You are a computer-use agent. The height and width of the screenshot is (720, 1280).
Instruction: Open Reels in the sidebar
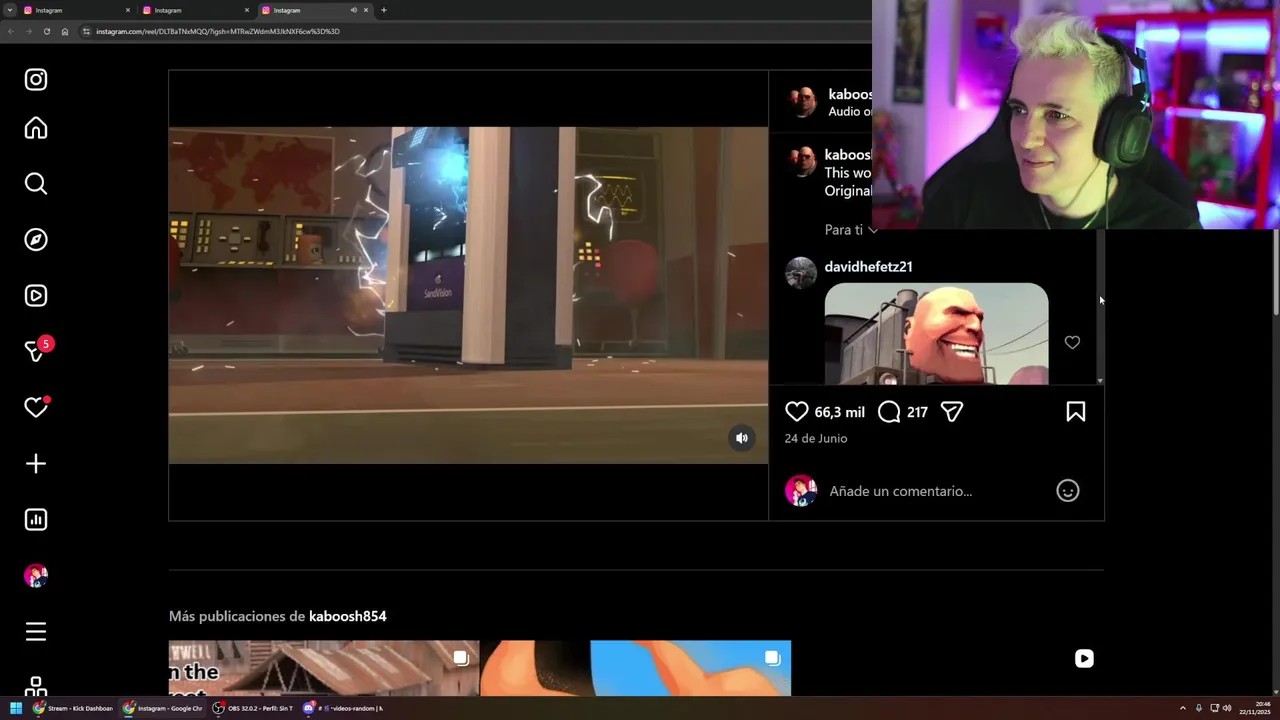point(36,296)
